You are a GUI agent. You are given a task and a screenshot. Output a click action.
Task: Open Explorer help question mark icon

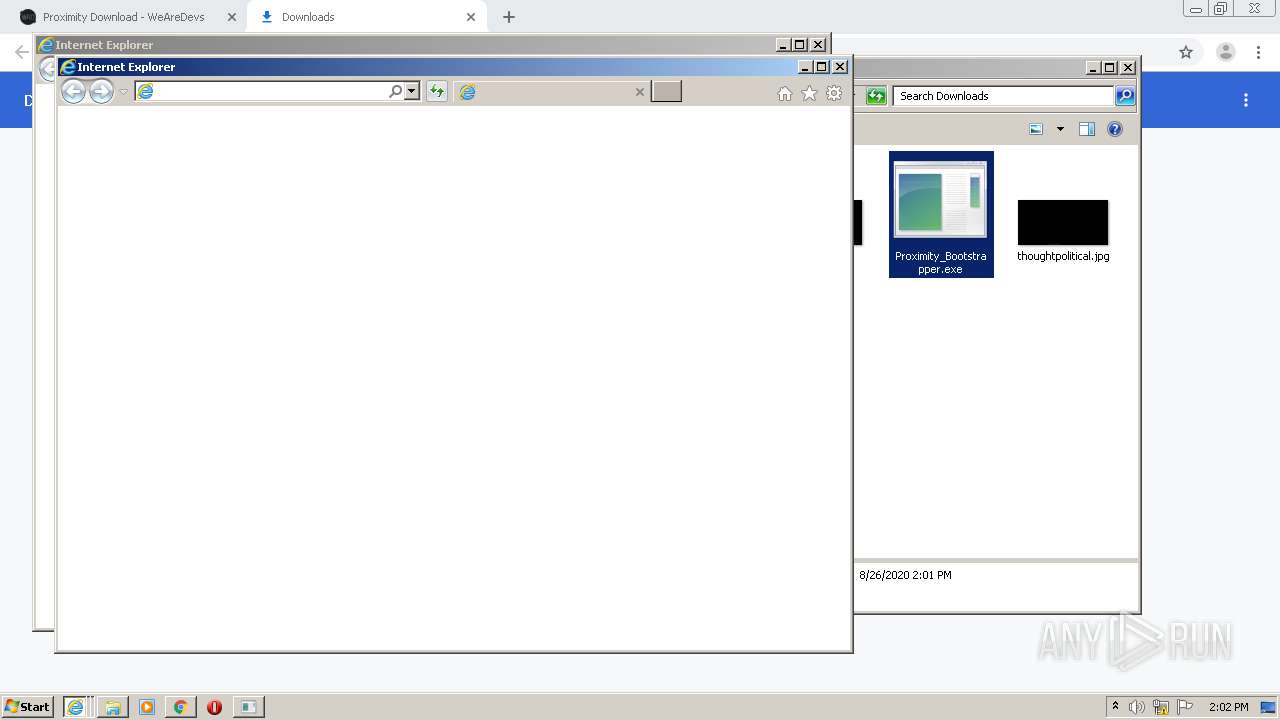tap(1115, 129)
